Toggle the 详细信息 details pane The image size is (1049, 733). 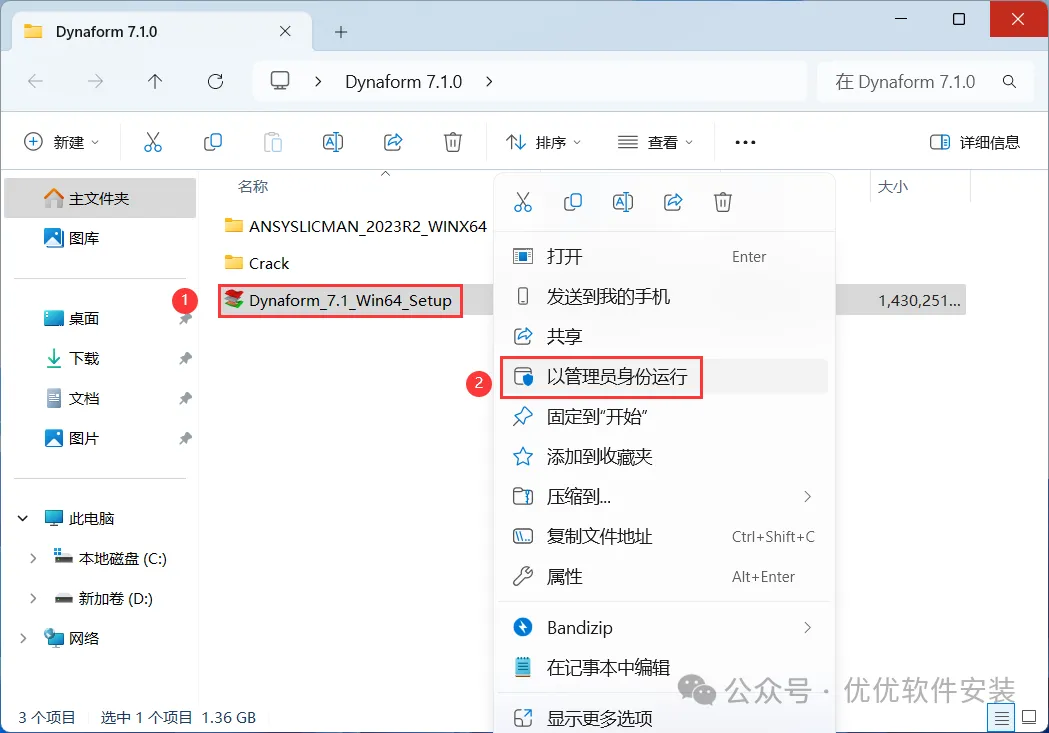[975, 142]
